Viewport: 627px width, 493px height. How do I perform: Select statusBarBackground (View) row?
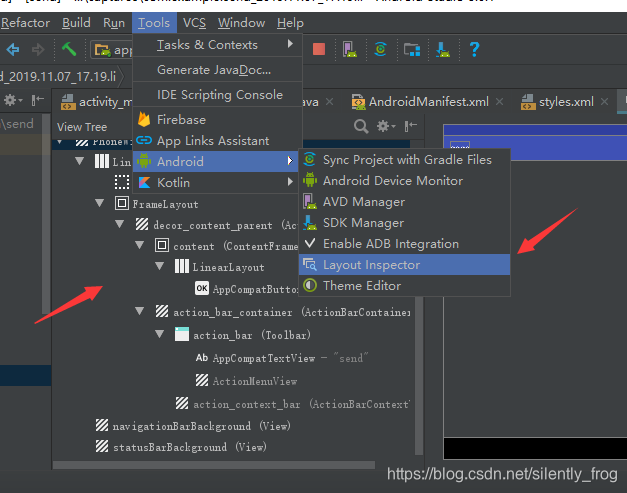pos(181,447)
